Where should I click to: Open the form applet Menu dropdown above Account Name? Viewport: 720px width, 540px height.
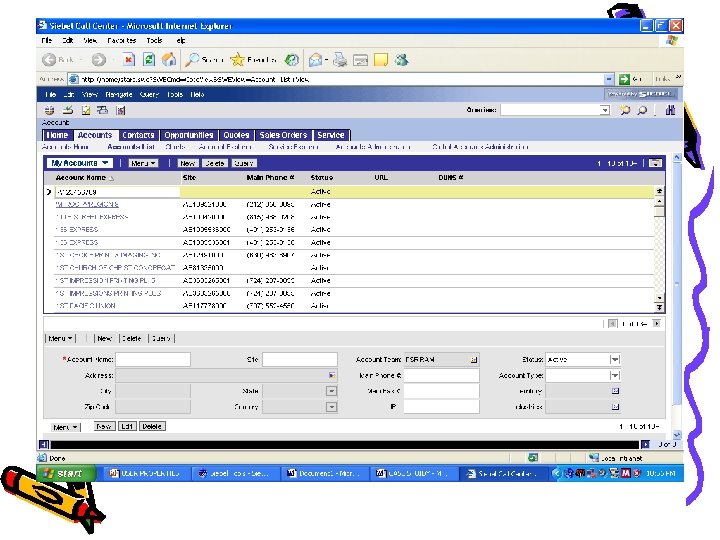coord(60,338)
